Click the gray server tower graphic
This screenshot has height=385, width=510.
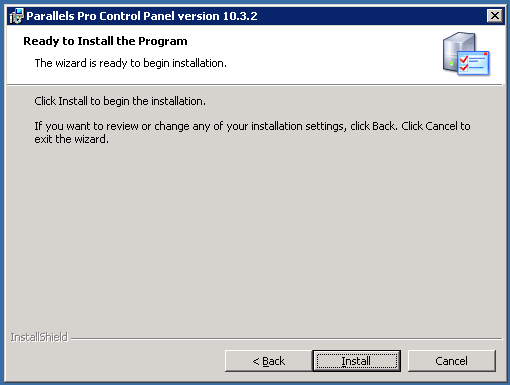pyautogui.click(x=454, y=51)
